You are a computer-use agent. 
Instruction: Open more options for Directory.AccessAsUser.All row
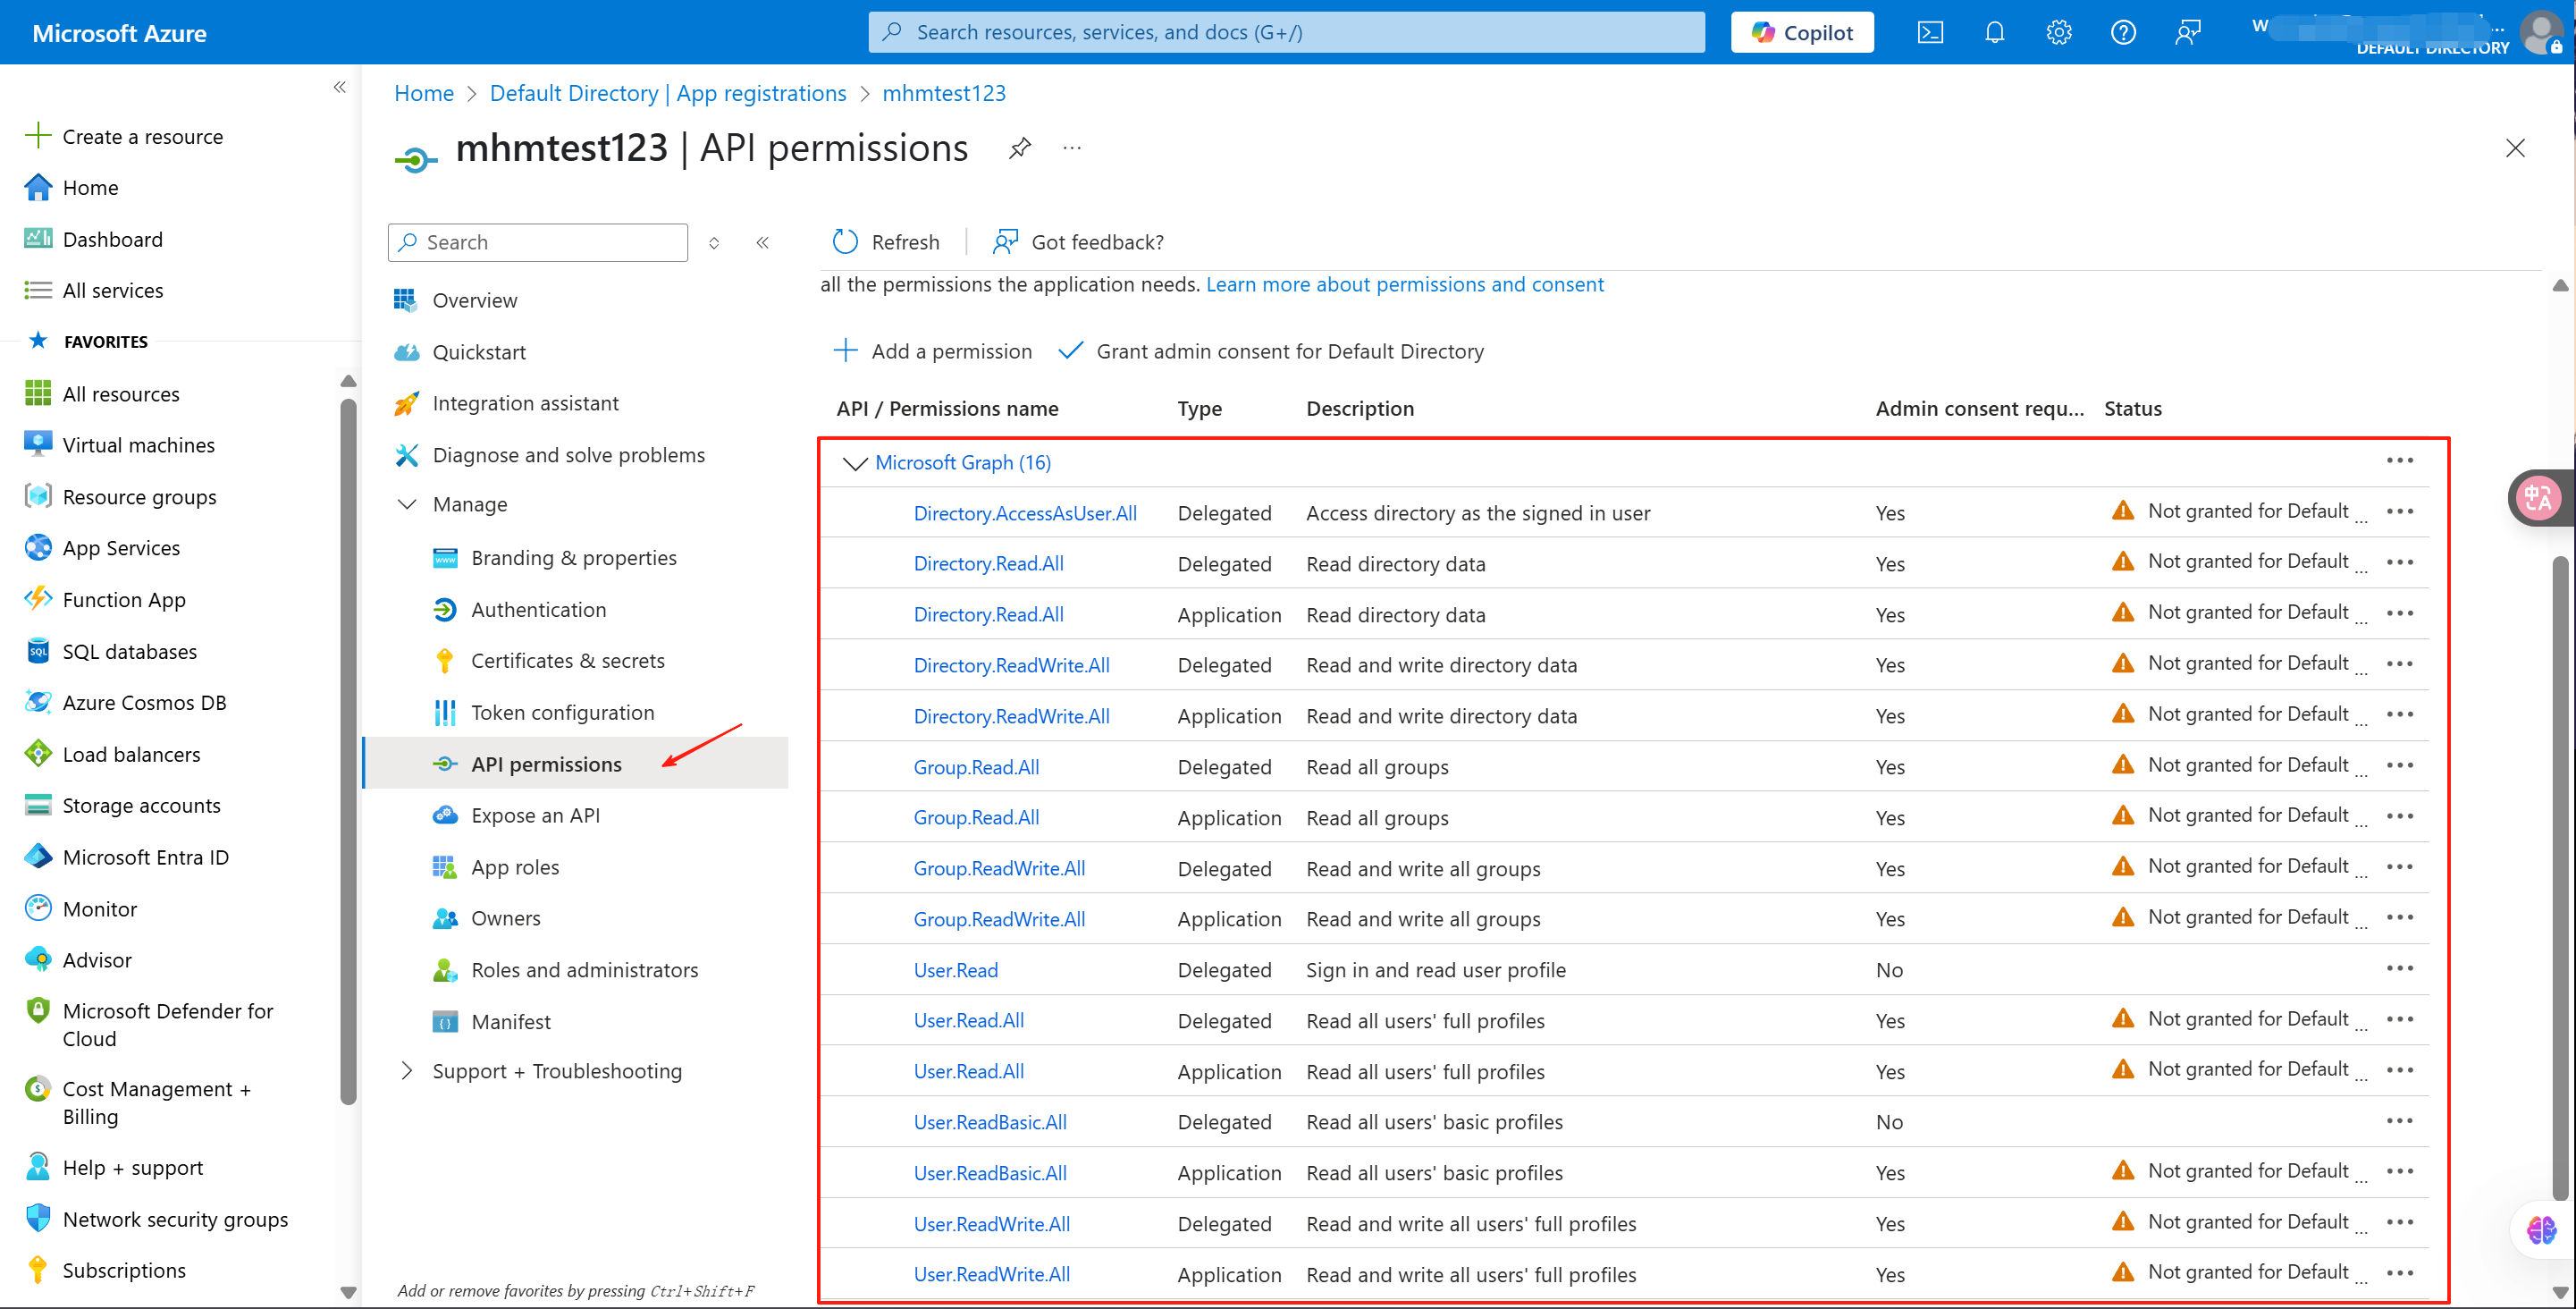tap(2399, 511)
